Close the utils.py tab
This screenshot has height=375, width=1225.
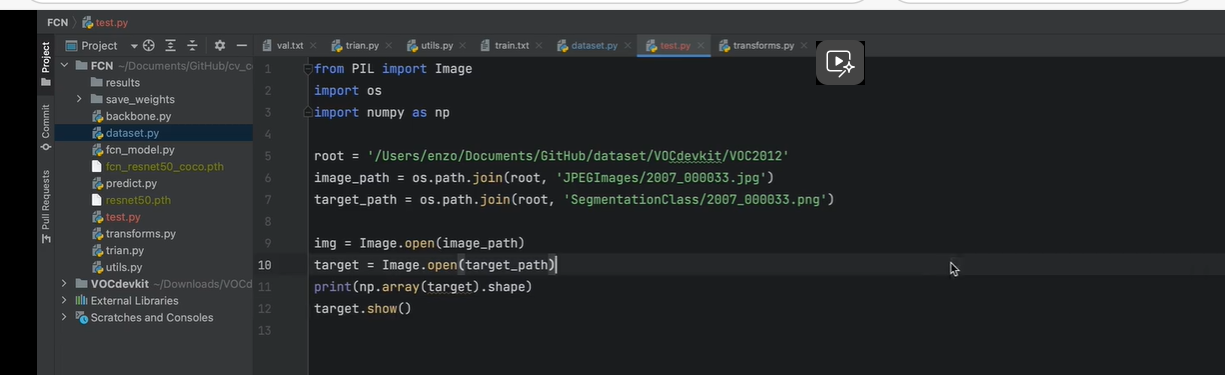[462, 46]
